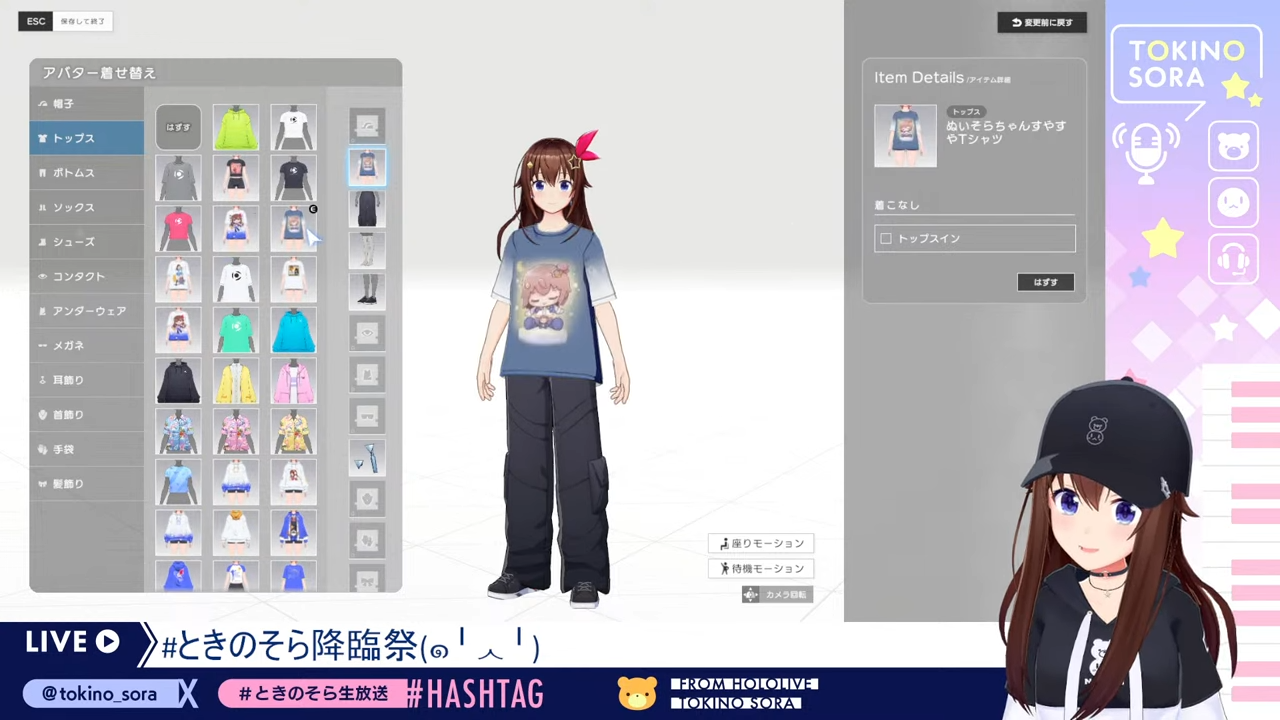Click the headset icon in overlay

[x=1234, y=260]
